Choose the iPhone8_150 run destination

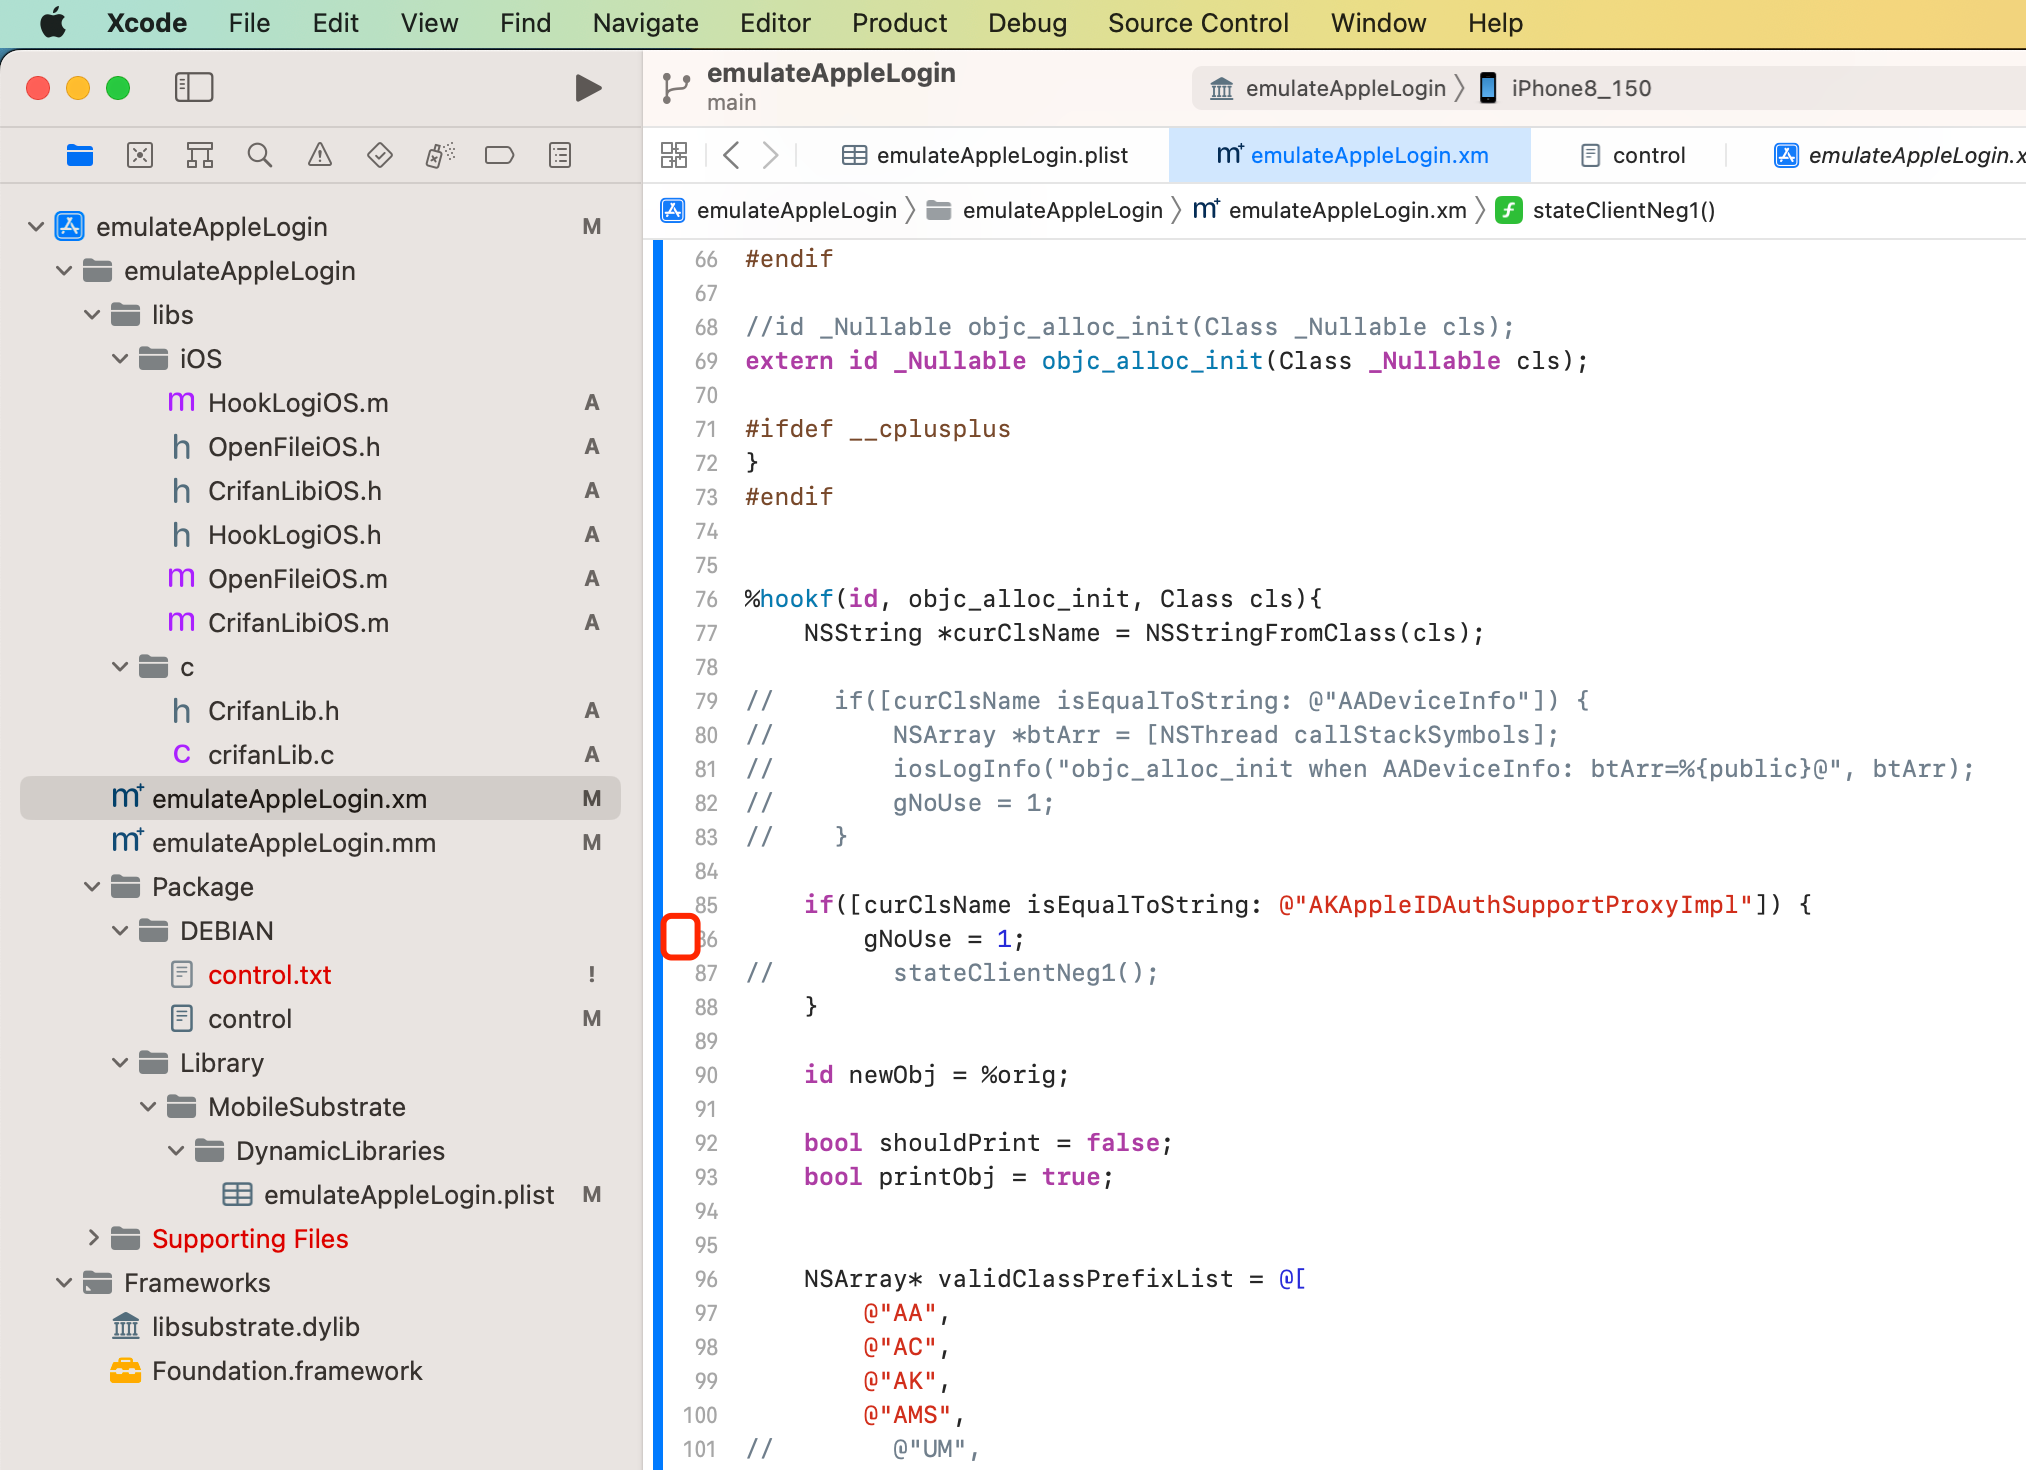[1566, 88]
